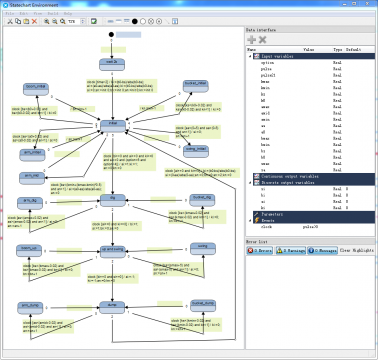This screenshot has height=360, width=378.
Task: Click the gray plus add variable icon
Action: click(x=252, y=40)
